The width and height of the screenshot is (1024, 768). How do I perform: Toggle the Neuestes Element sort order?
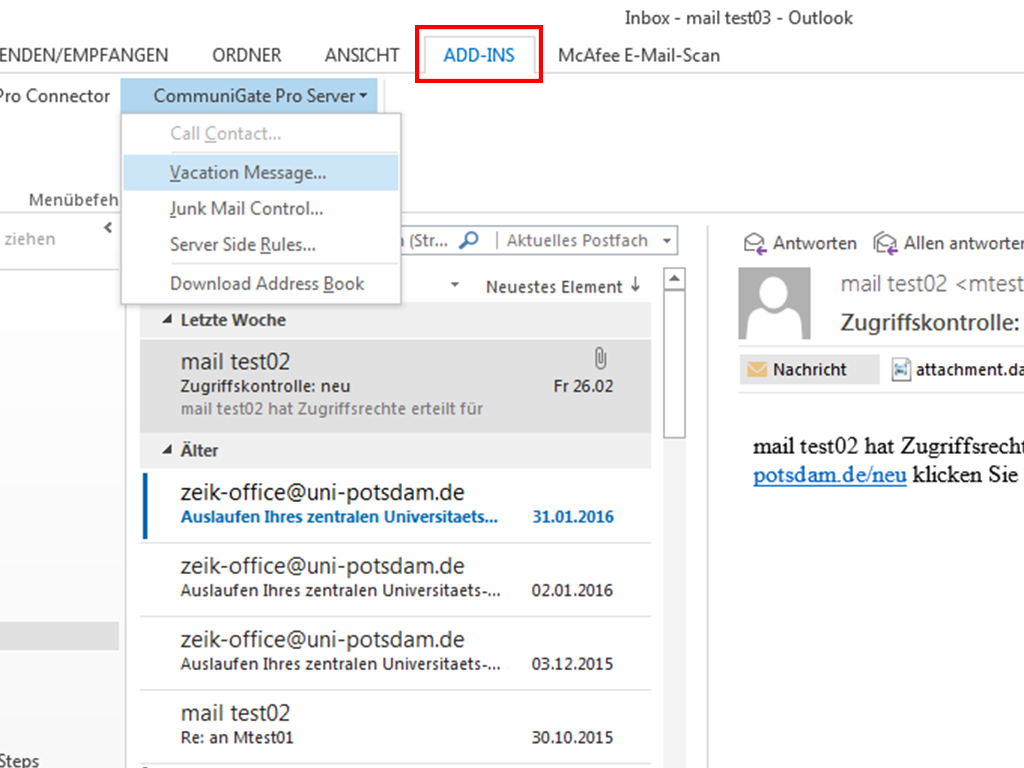click(635, 286)
